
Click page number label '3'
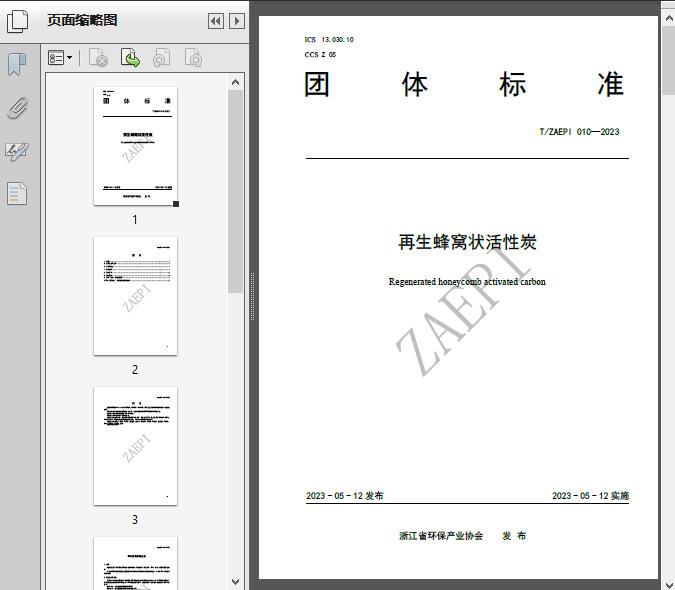[x=135, y=520]
